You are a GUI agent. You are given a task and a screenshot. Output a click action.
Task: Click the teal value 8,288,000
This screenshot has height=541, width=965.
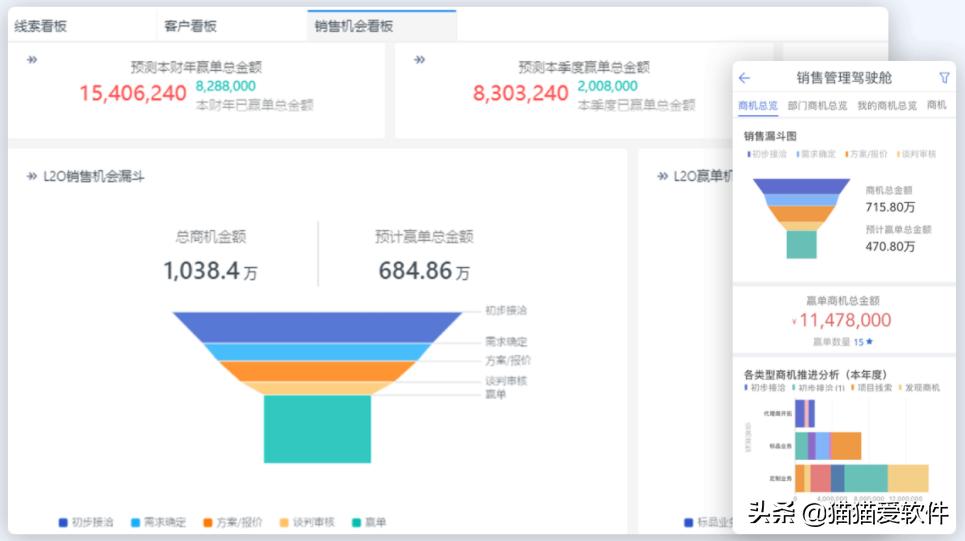[x=225, y=86]
